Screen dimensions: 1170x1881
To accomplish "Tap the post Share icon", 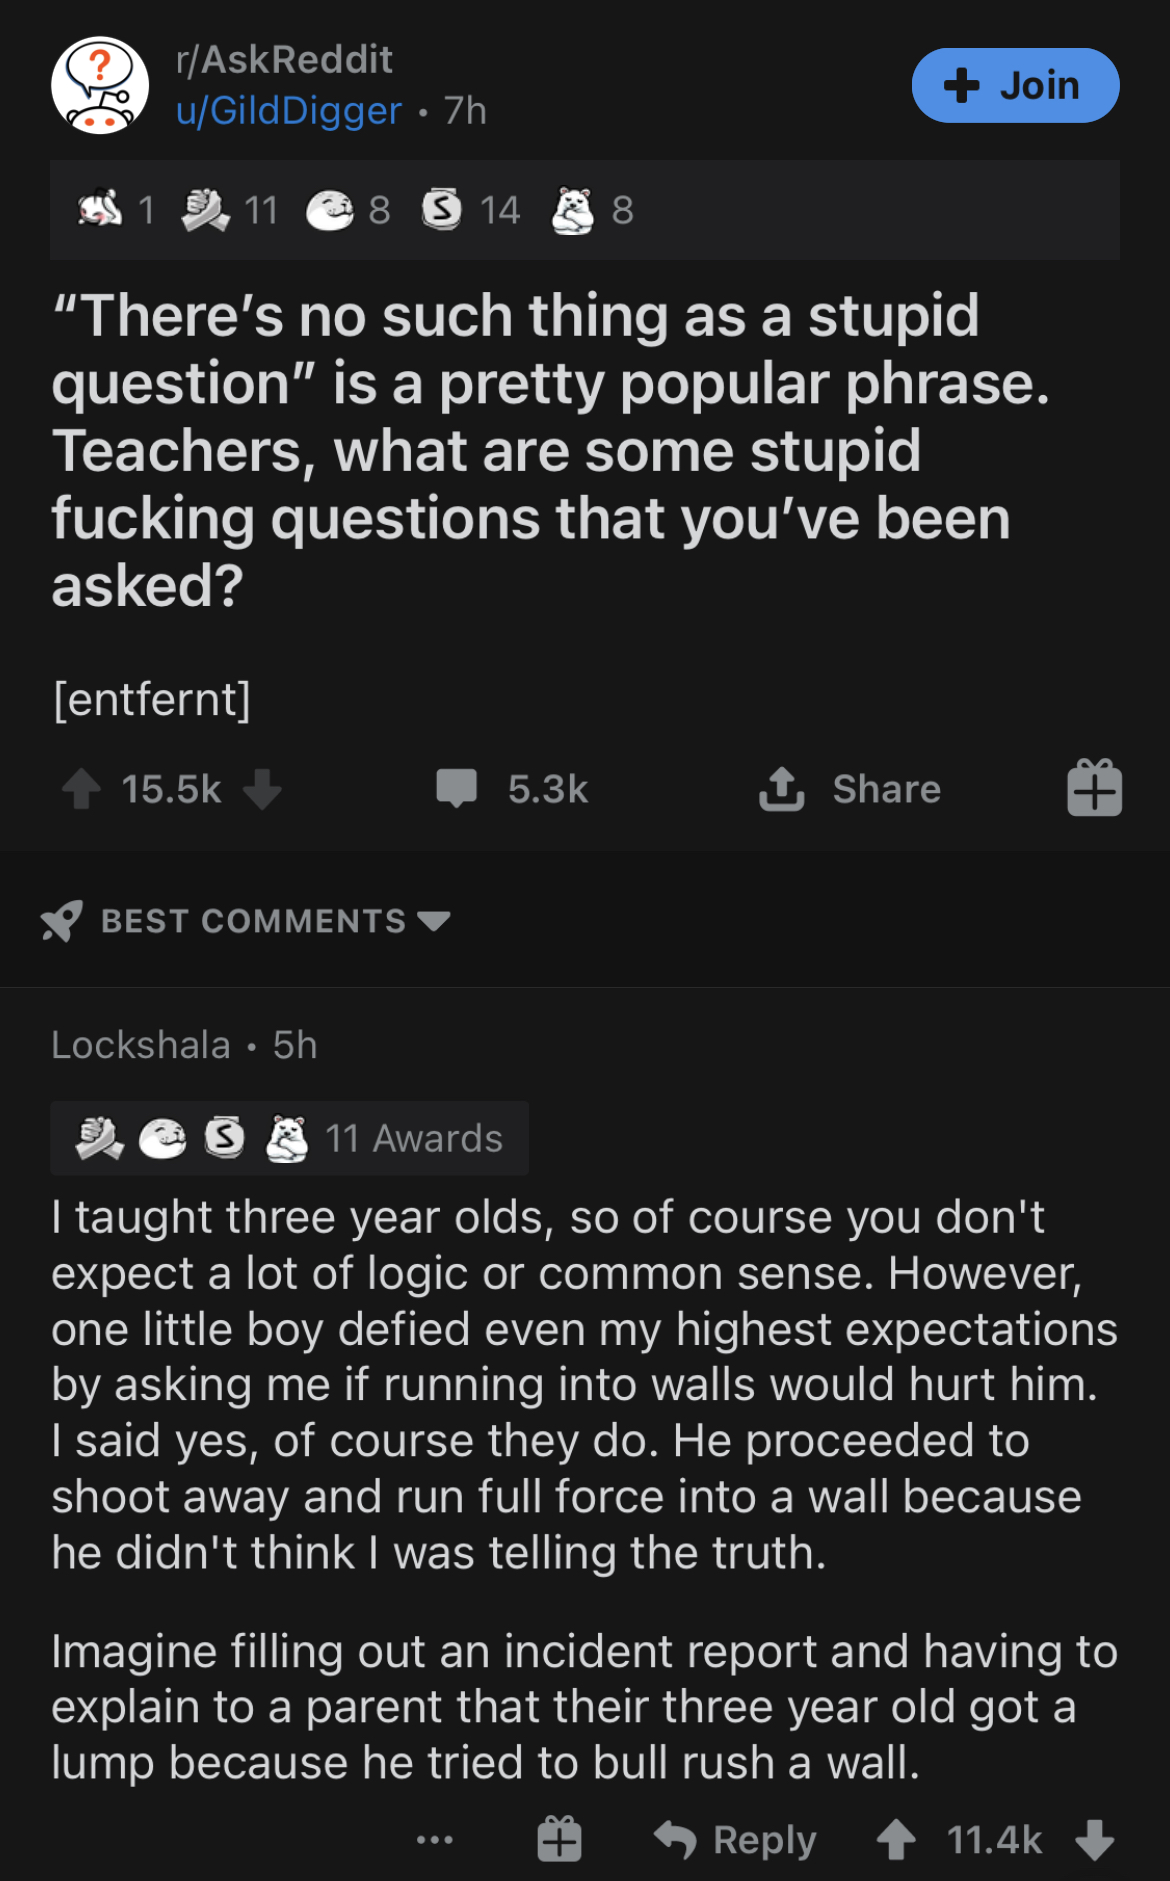I will (781, 789).
